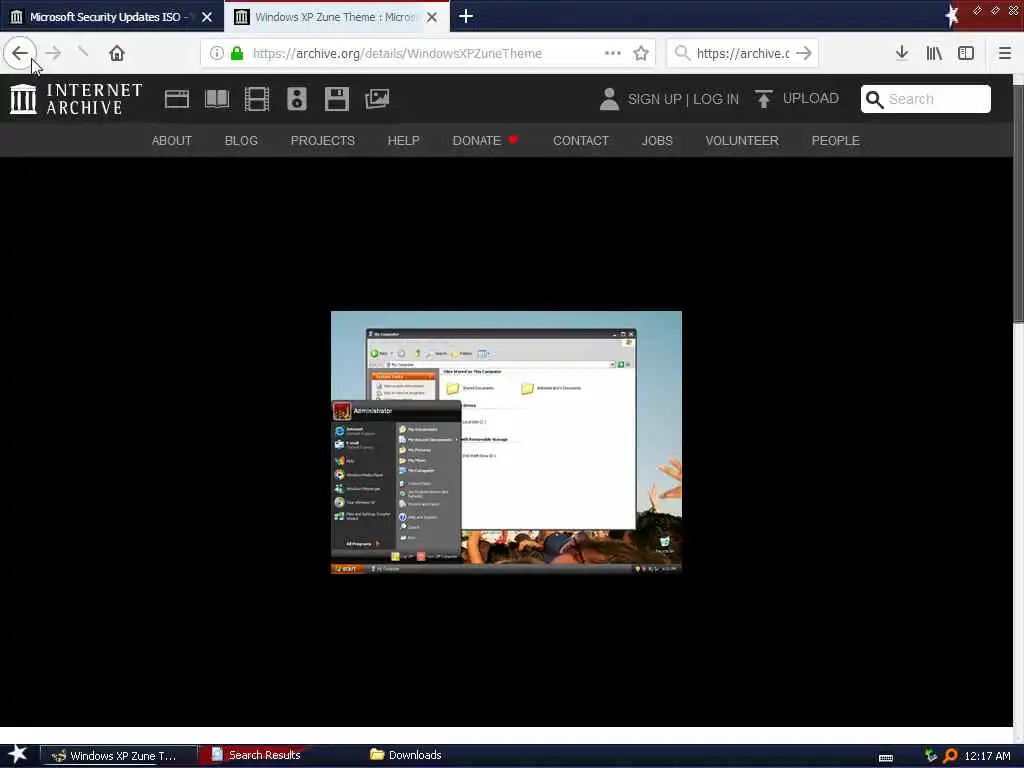
Task: Click the address bar URL
Action: click(397, 54)
